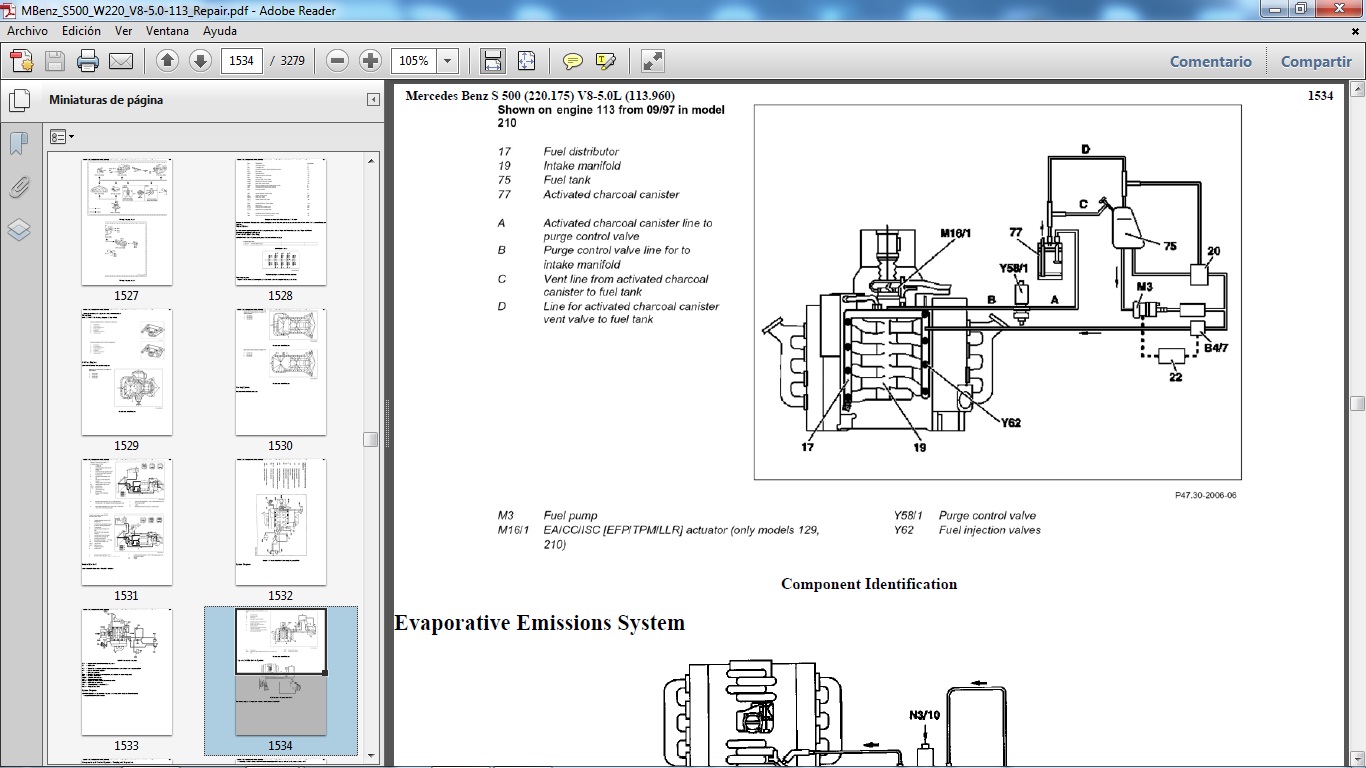Select page 1529 thumbnail
The width and height of the screenshot is (1366, 768).
[x=127, y=372]
